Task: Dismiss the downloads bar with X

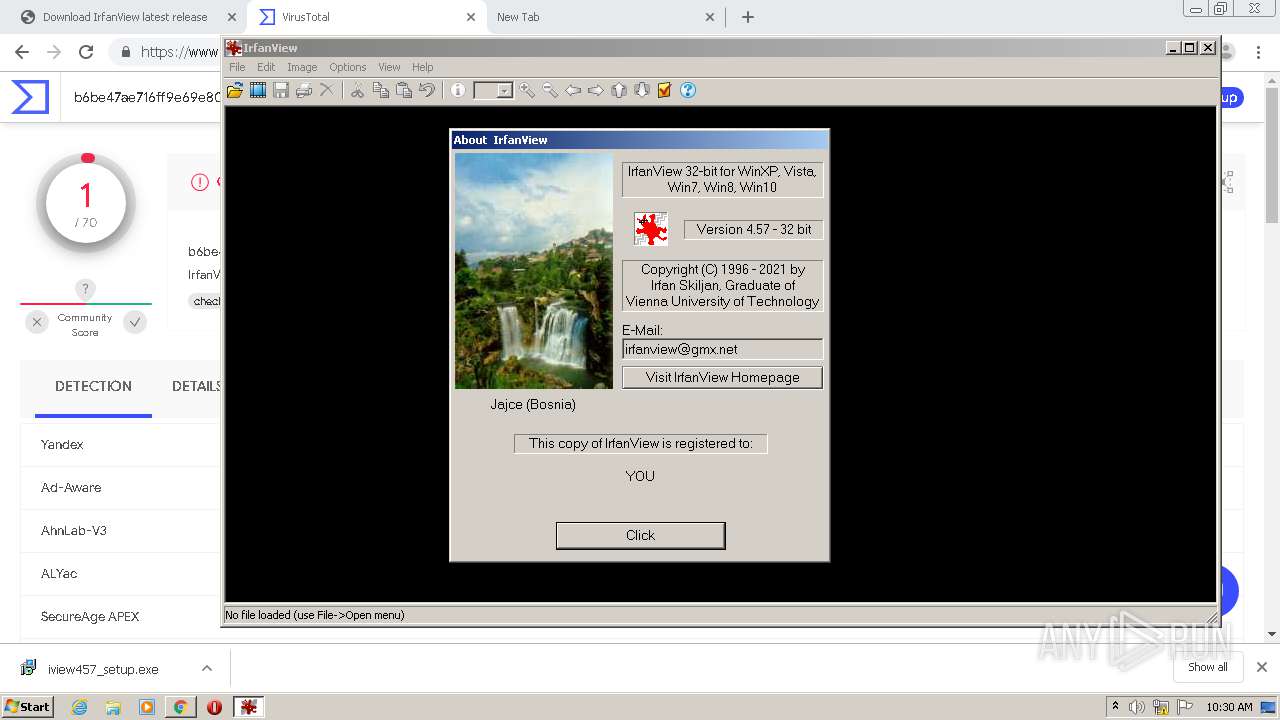Action: (x=1262, y=667)
